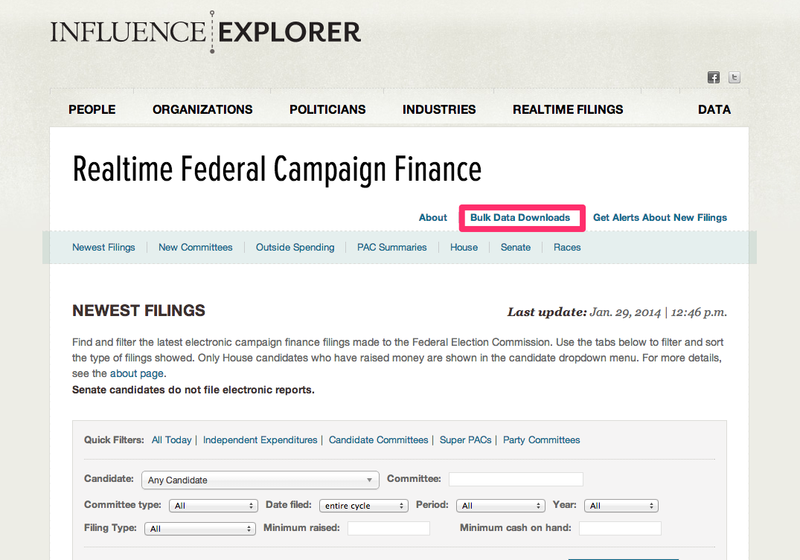Click the Committee text field
The height and width of the screenshot is (560, 800).
[515, 479]
